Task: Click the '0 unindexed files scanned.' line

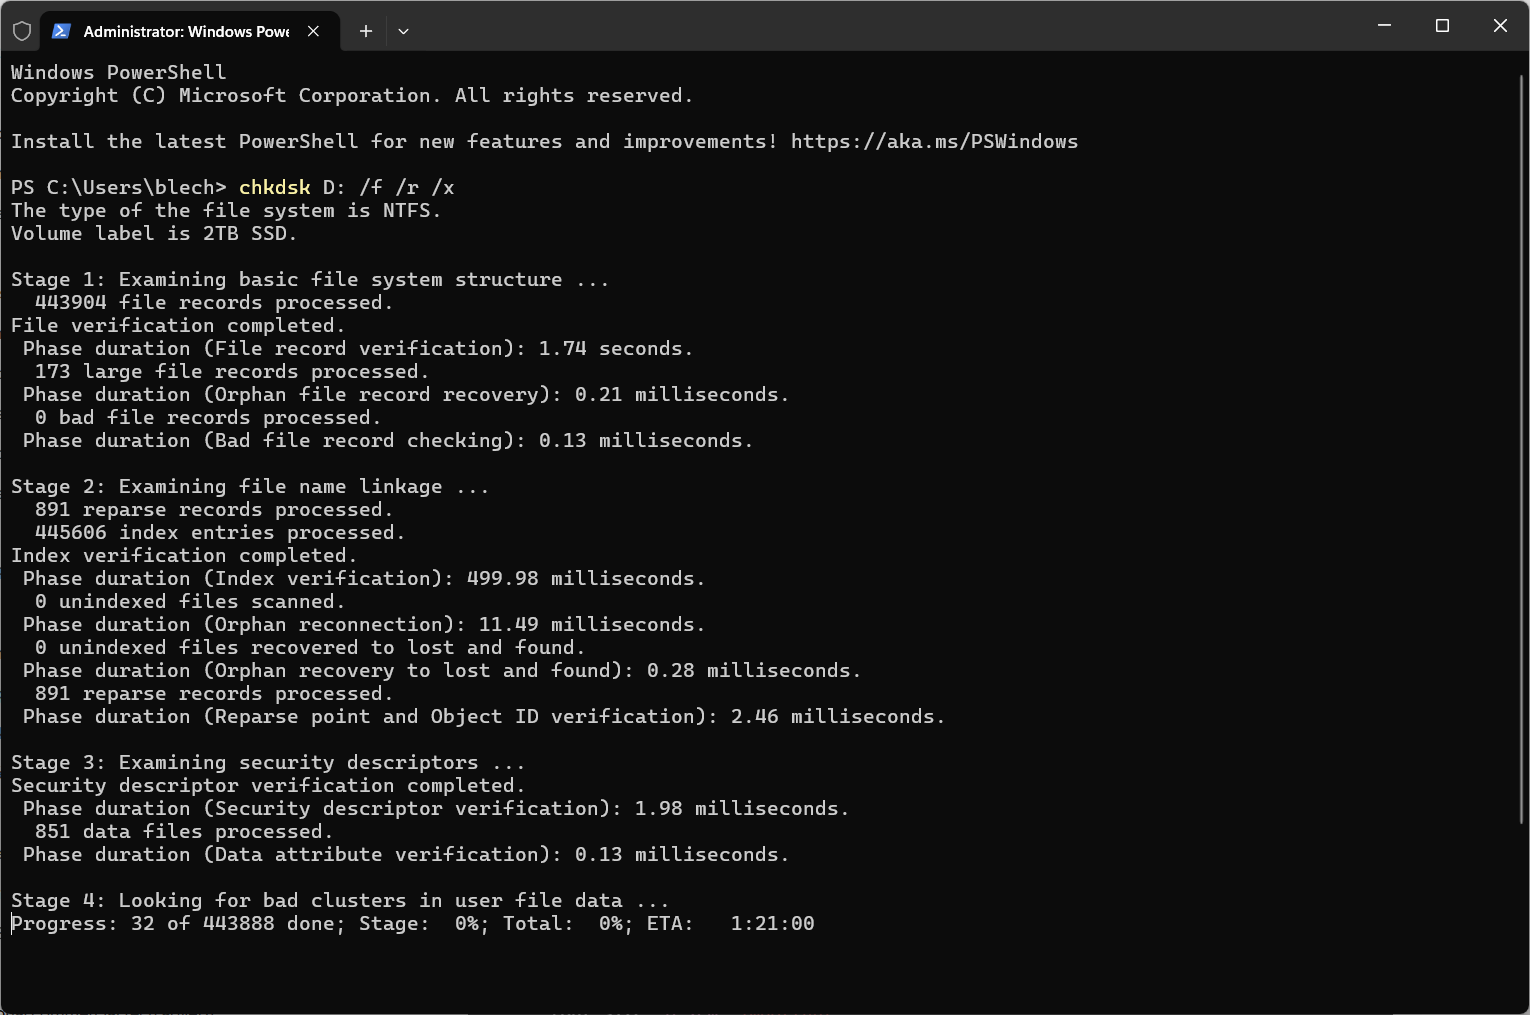Action: click(190, 601)
